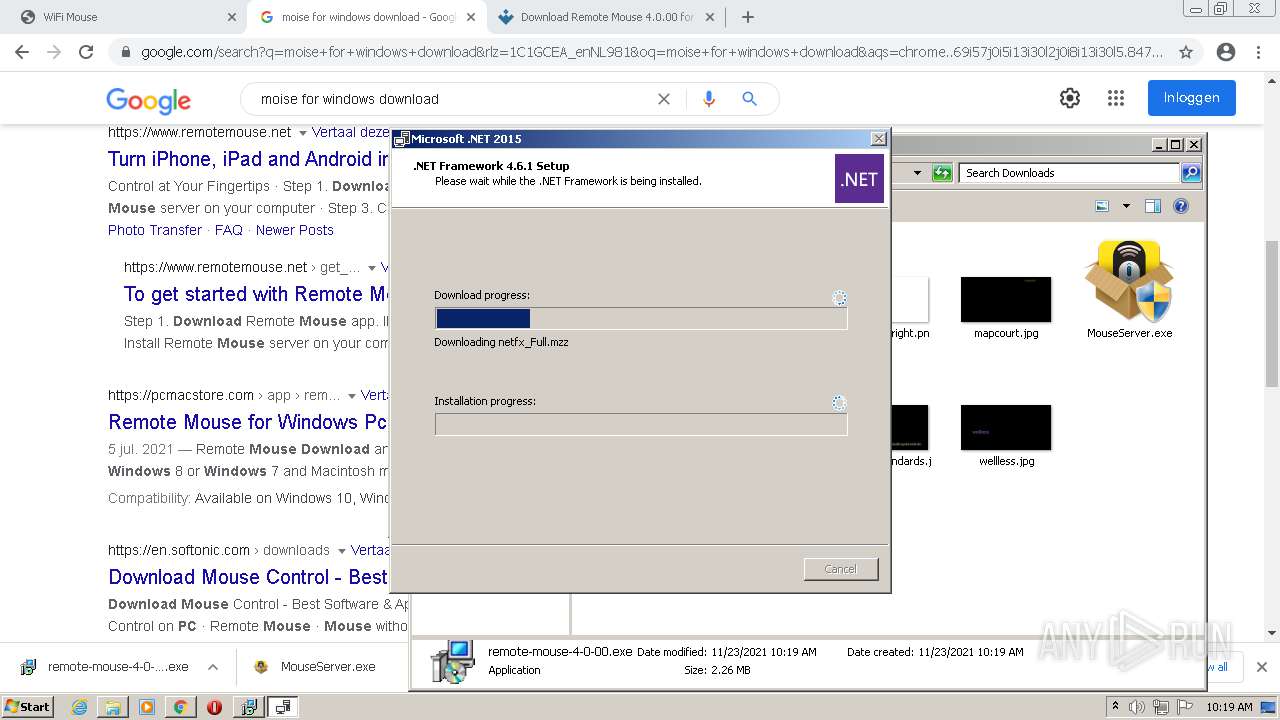This screenshot has width=1280, height=720.
Task: Reload the current page
Action: [86, 52]
